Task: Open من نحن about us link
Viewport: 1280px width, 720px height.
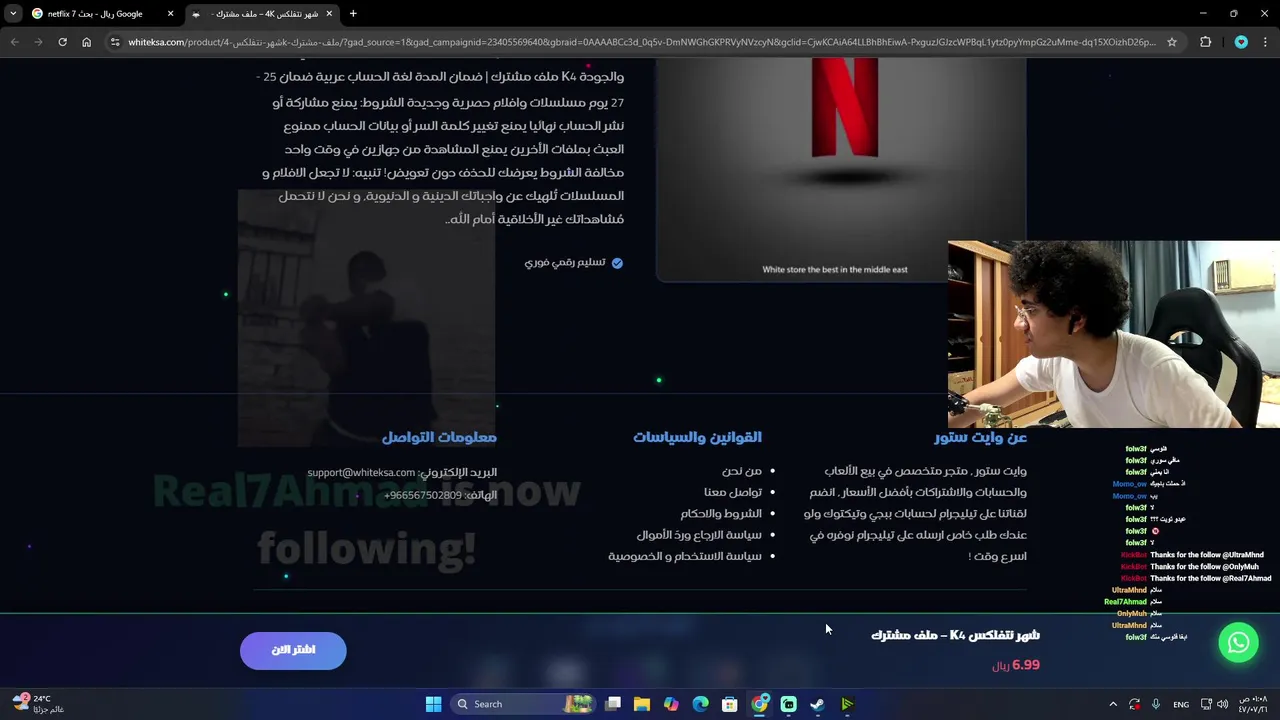Action: 742,471
